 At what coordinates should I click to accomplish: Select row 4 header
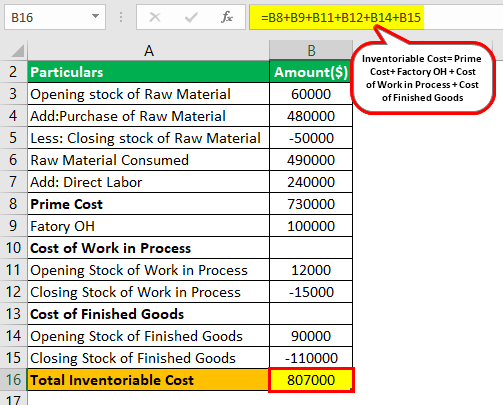(13, 116)
